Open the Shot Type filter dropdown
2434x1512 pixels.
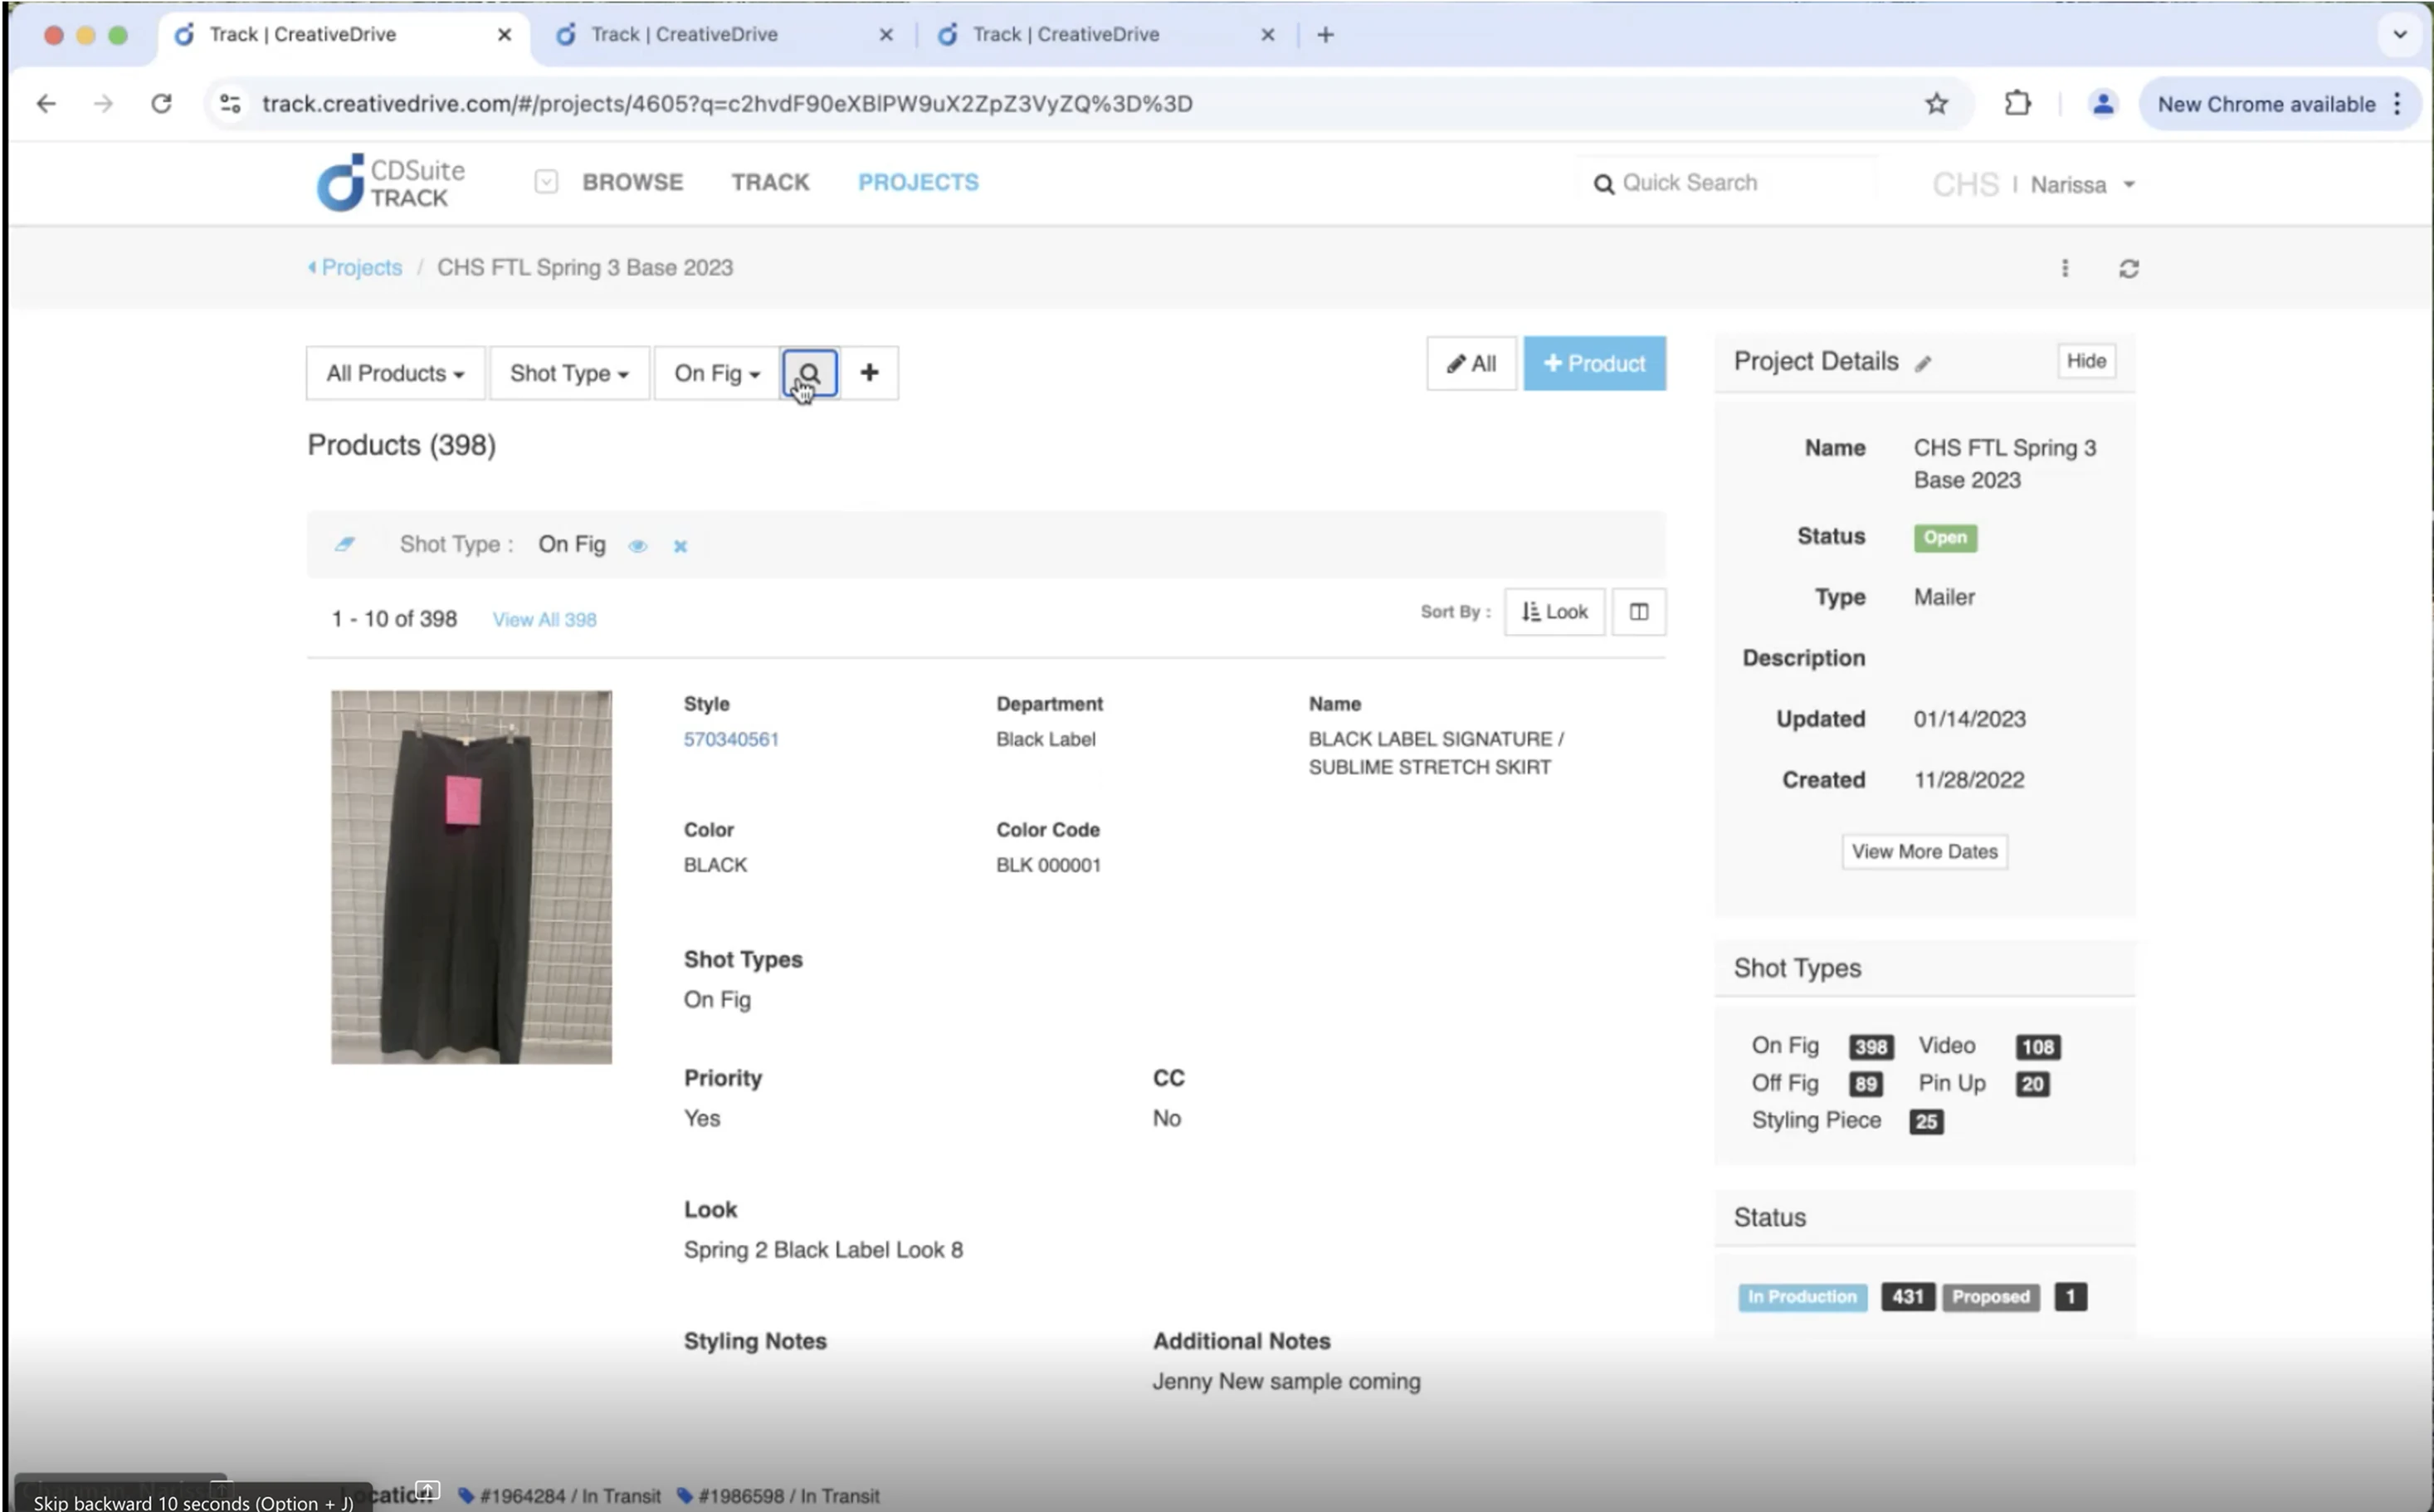coord(569,373)
